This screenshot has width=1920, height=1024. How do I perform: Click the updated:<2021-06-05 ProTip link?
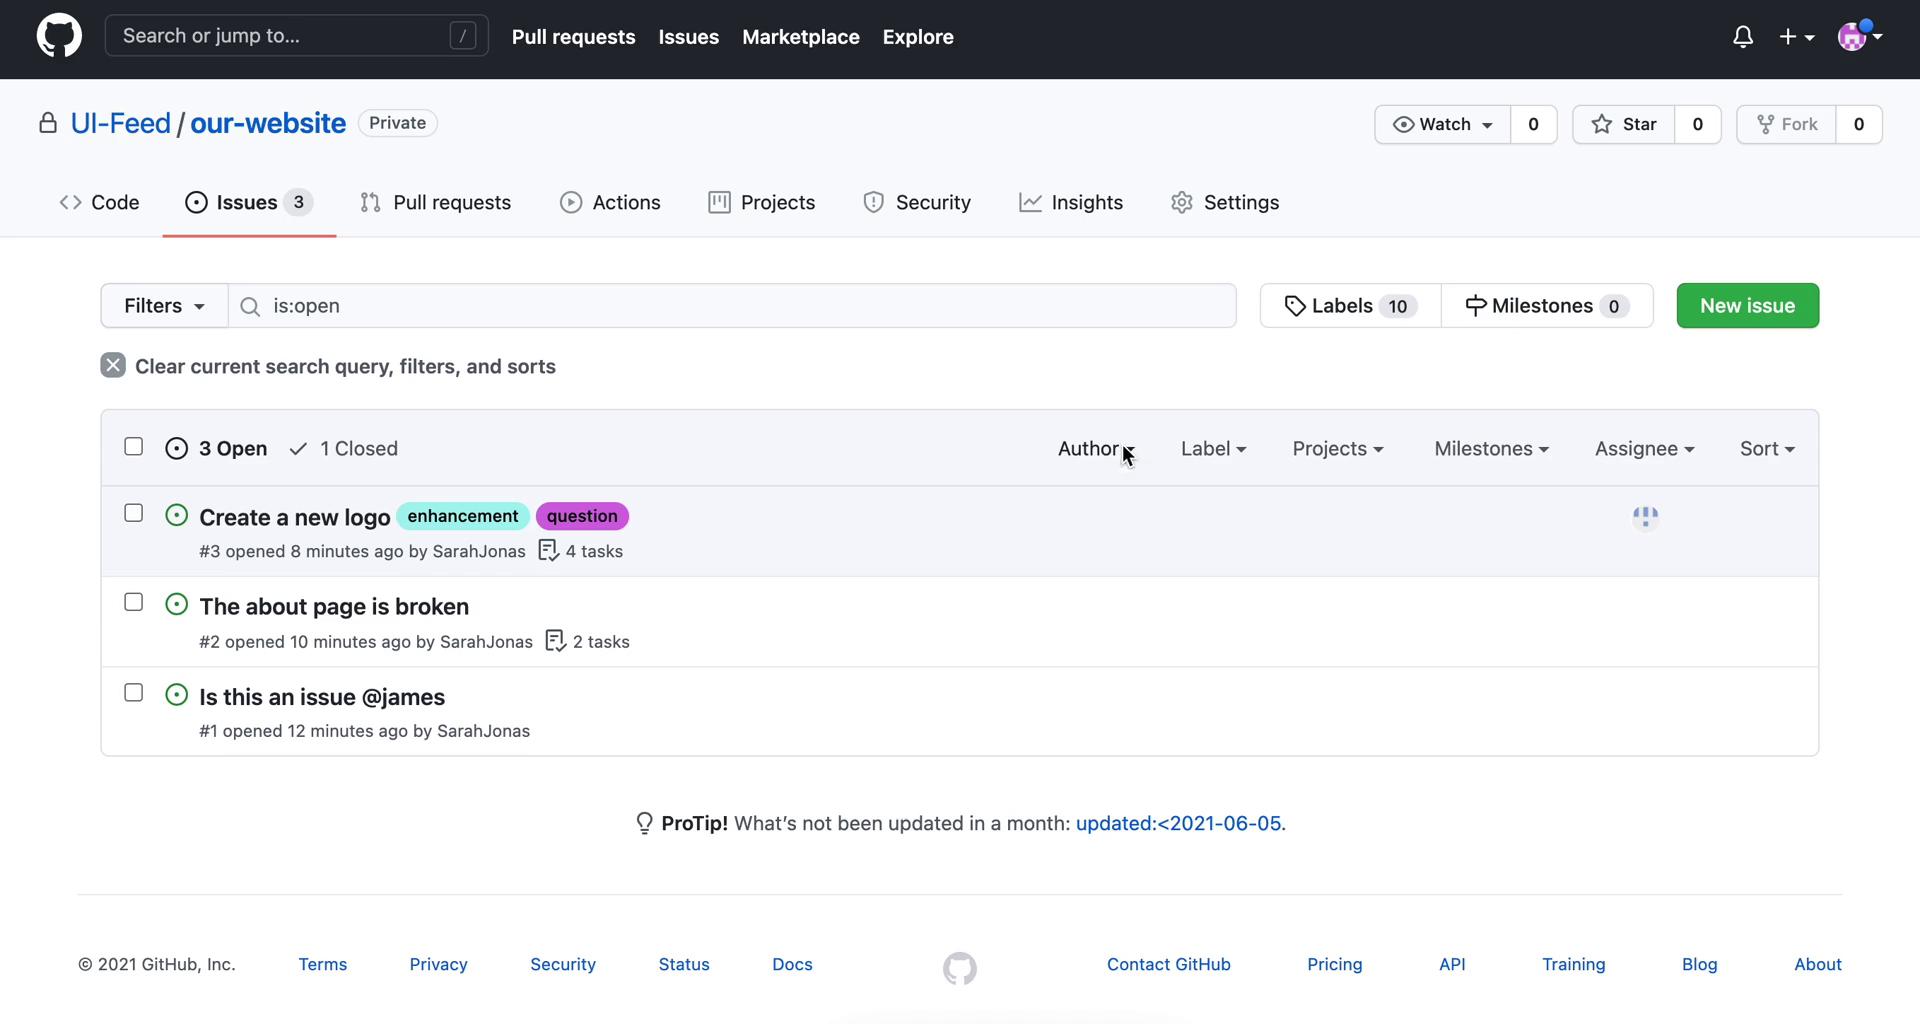1178,823
